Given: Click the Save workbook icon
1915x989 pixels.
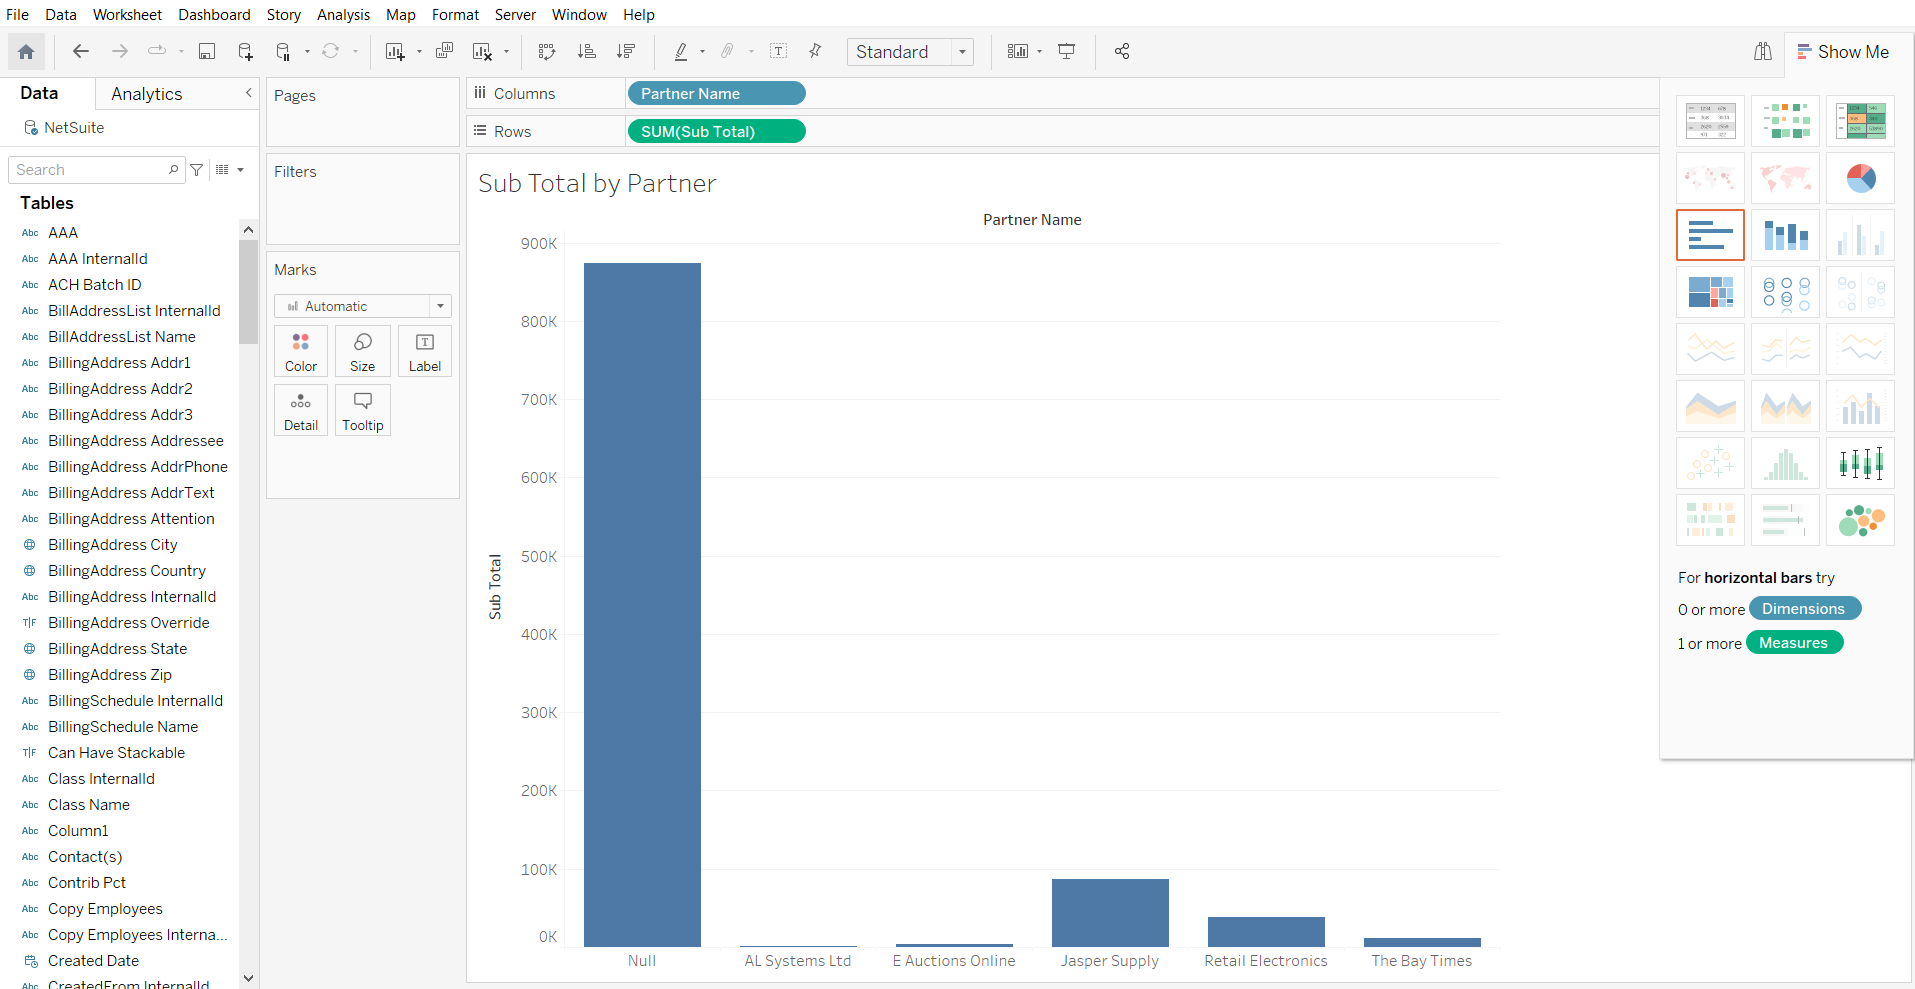Looking at the screenshot, I should 207,52.
